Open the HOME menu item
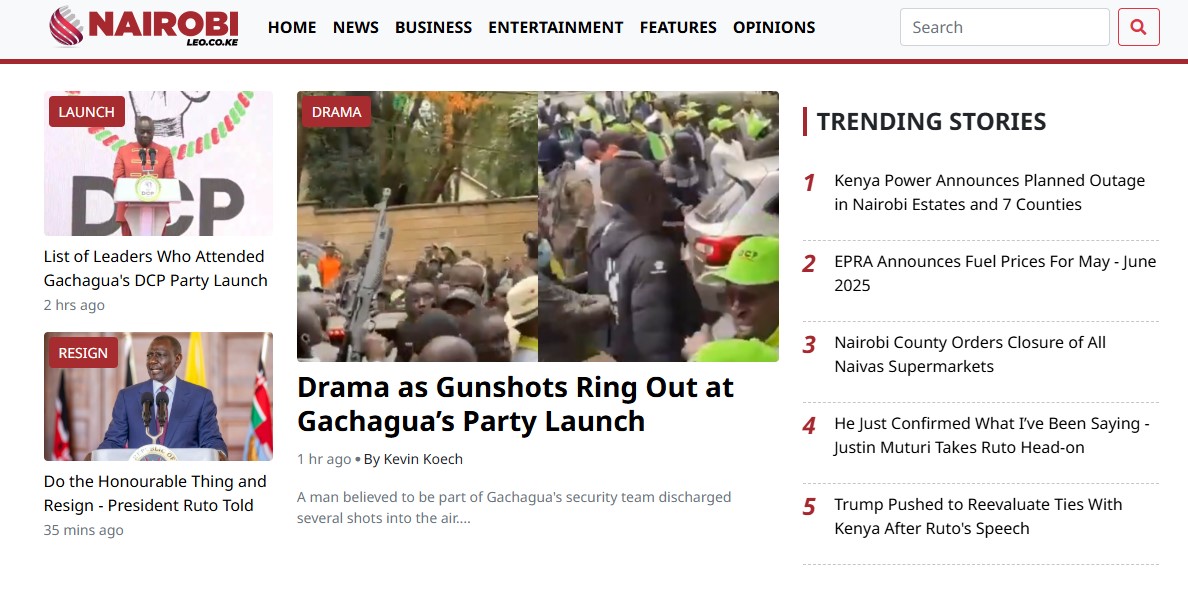 [292, 28]
